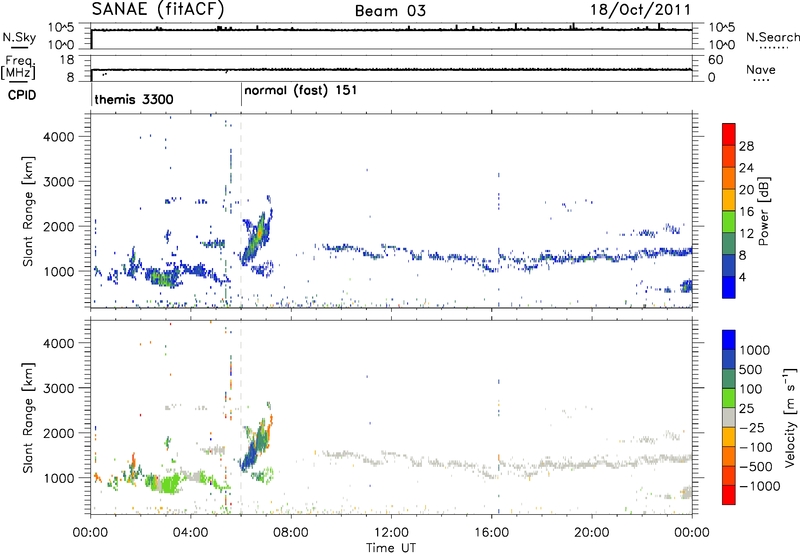This screenshot has height=554, width=800.
Task: Click the '12:00' time axis tick label
Action: pos(391,533)
